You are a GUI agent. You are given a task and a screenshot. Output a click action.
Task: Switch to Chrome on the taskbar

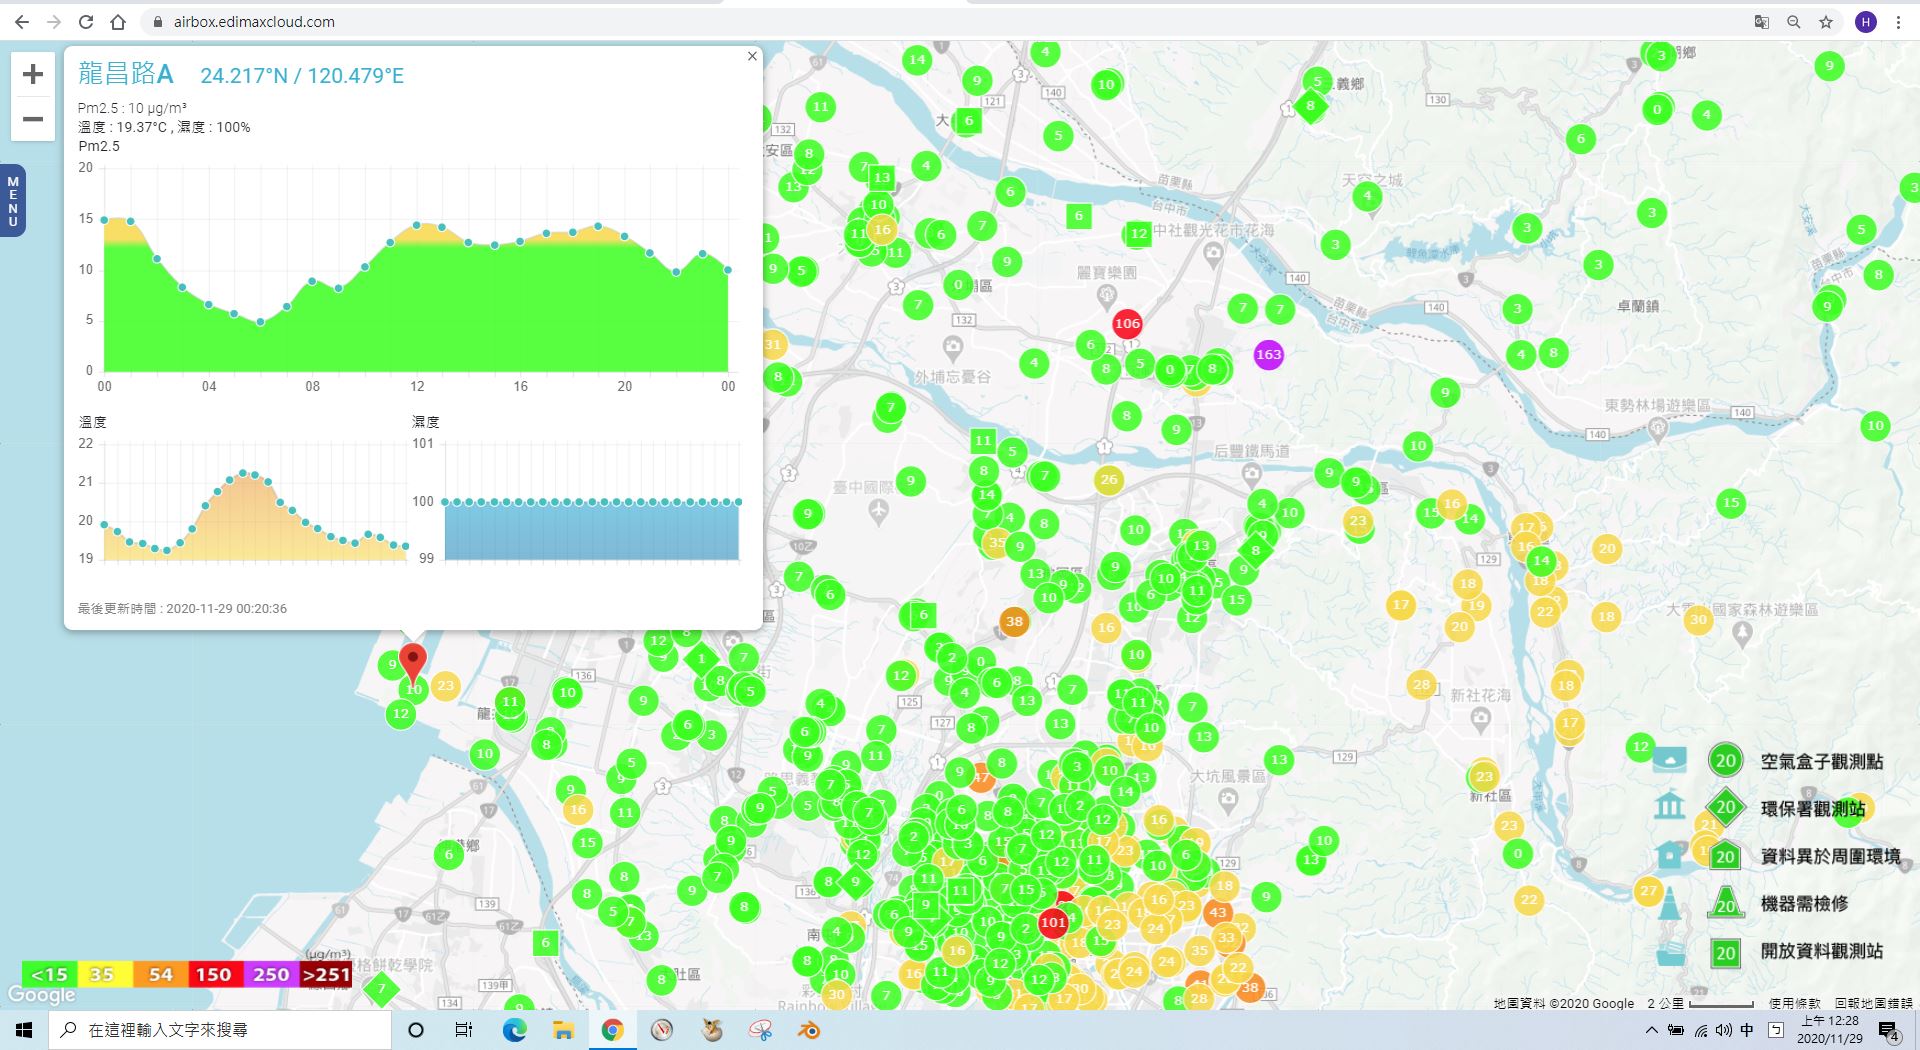(x=612, y=1029)
